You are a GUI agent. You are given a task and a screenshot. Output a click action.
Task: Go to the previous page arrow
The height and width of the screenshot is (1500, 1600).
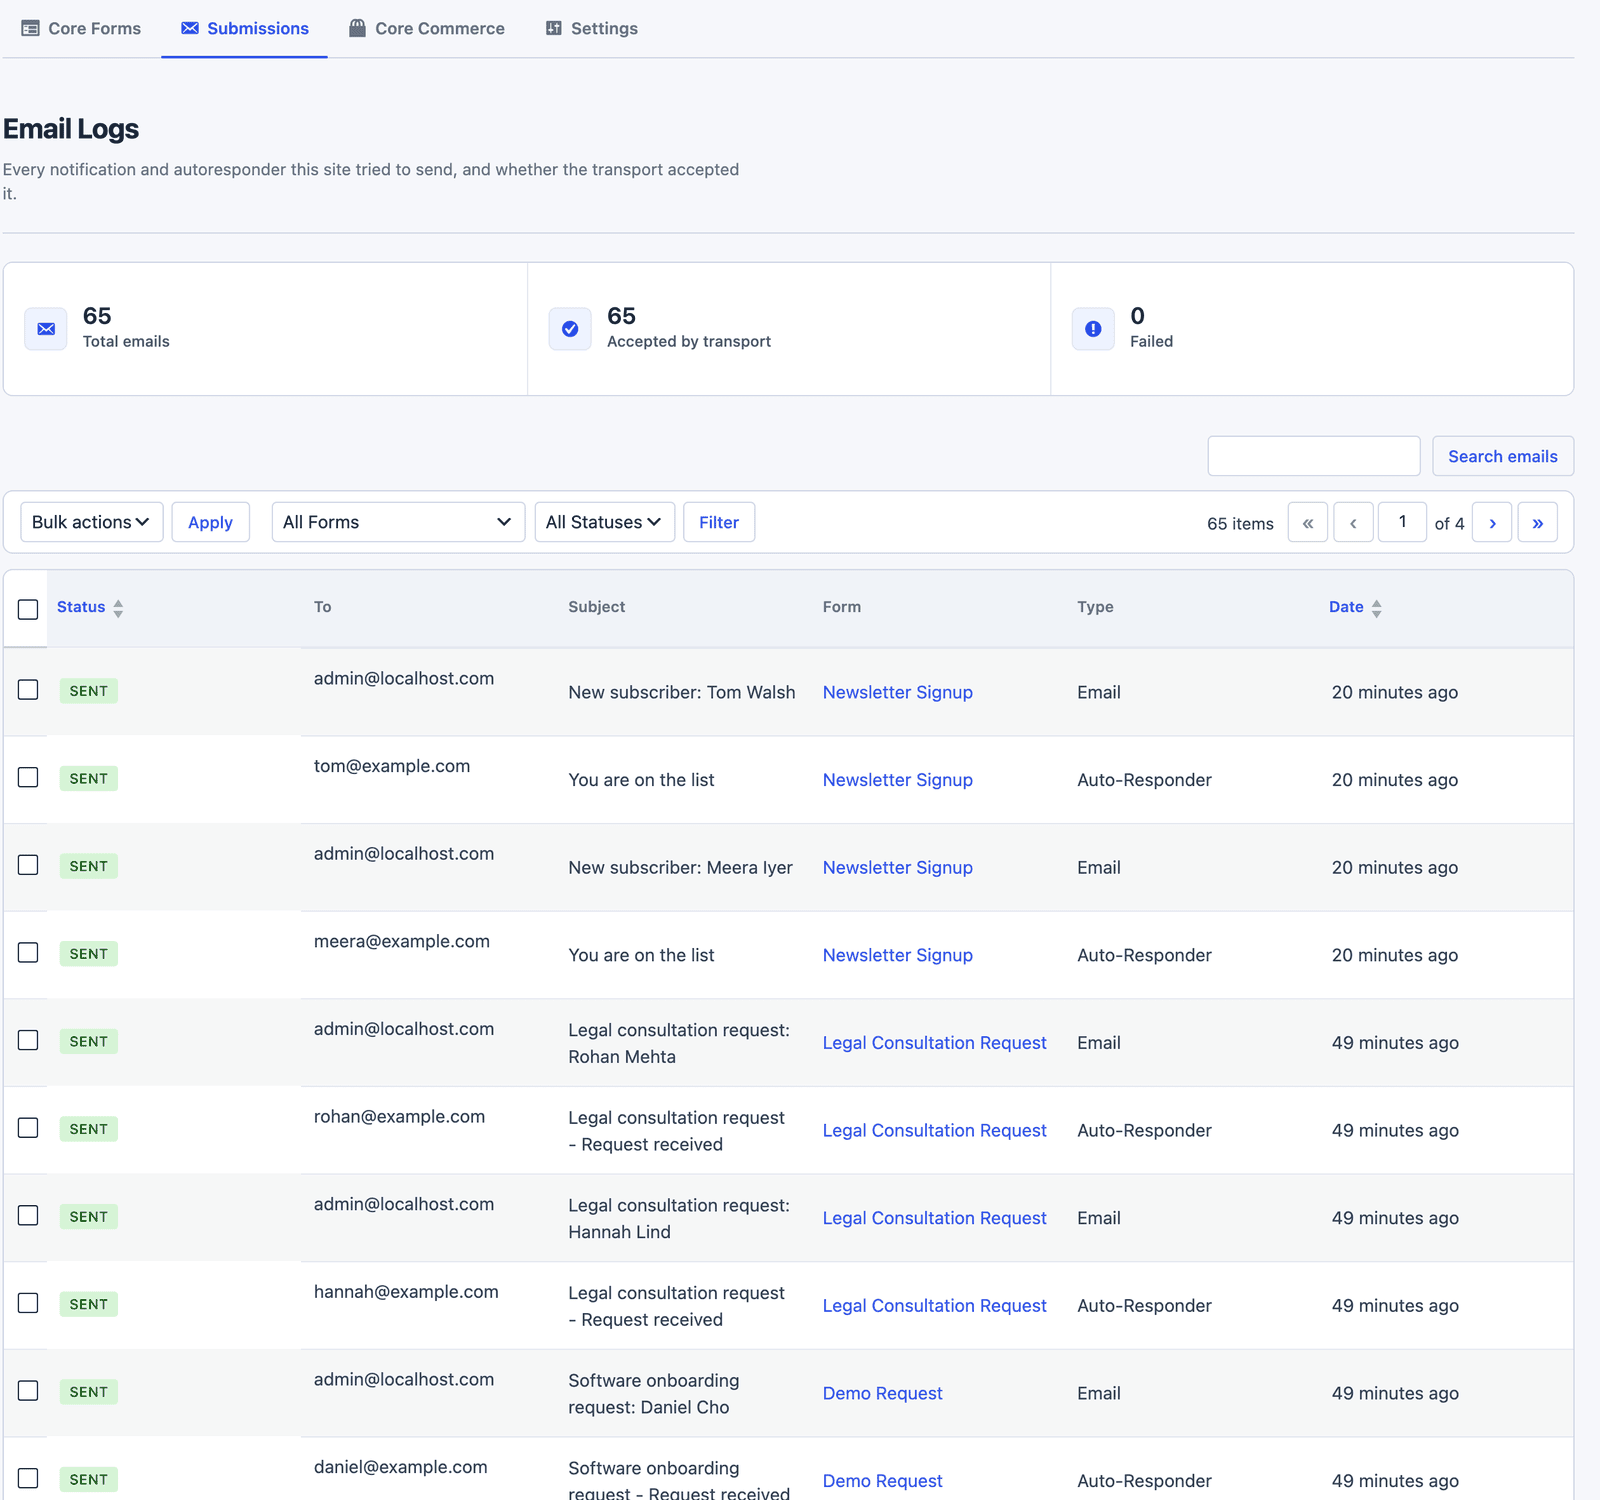click(x=1353, y=522)
